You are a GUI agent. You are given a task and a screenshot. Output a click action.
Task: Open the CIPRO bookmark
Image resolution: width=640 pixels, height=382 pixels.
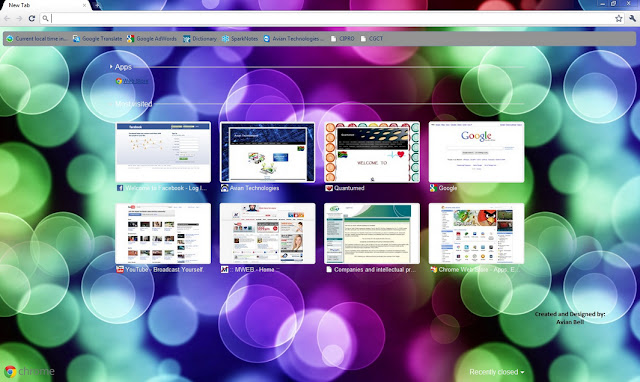tap(342, 39)
